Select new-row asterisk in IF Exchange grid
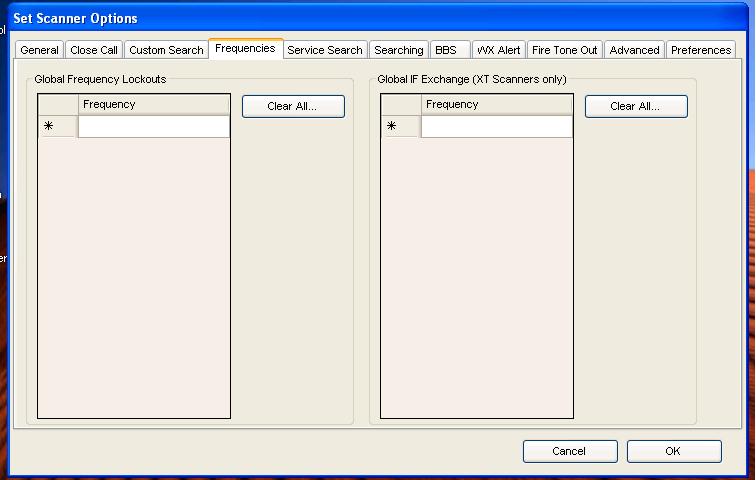 (401, 126)
